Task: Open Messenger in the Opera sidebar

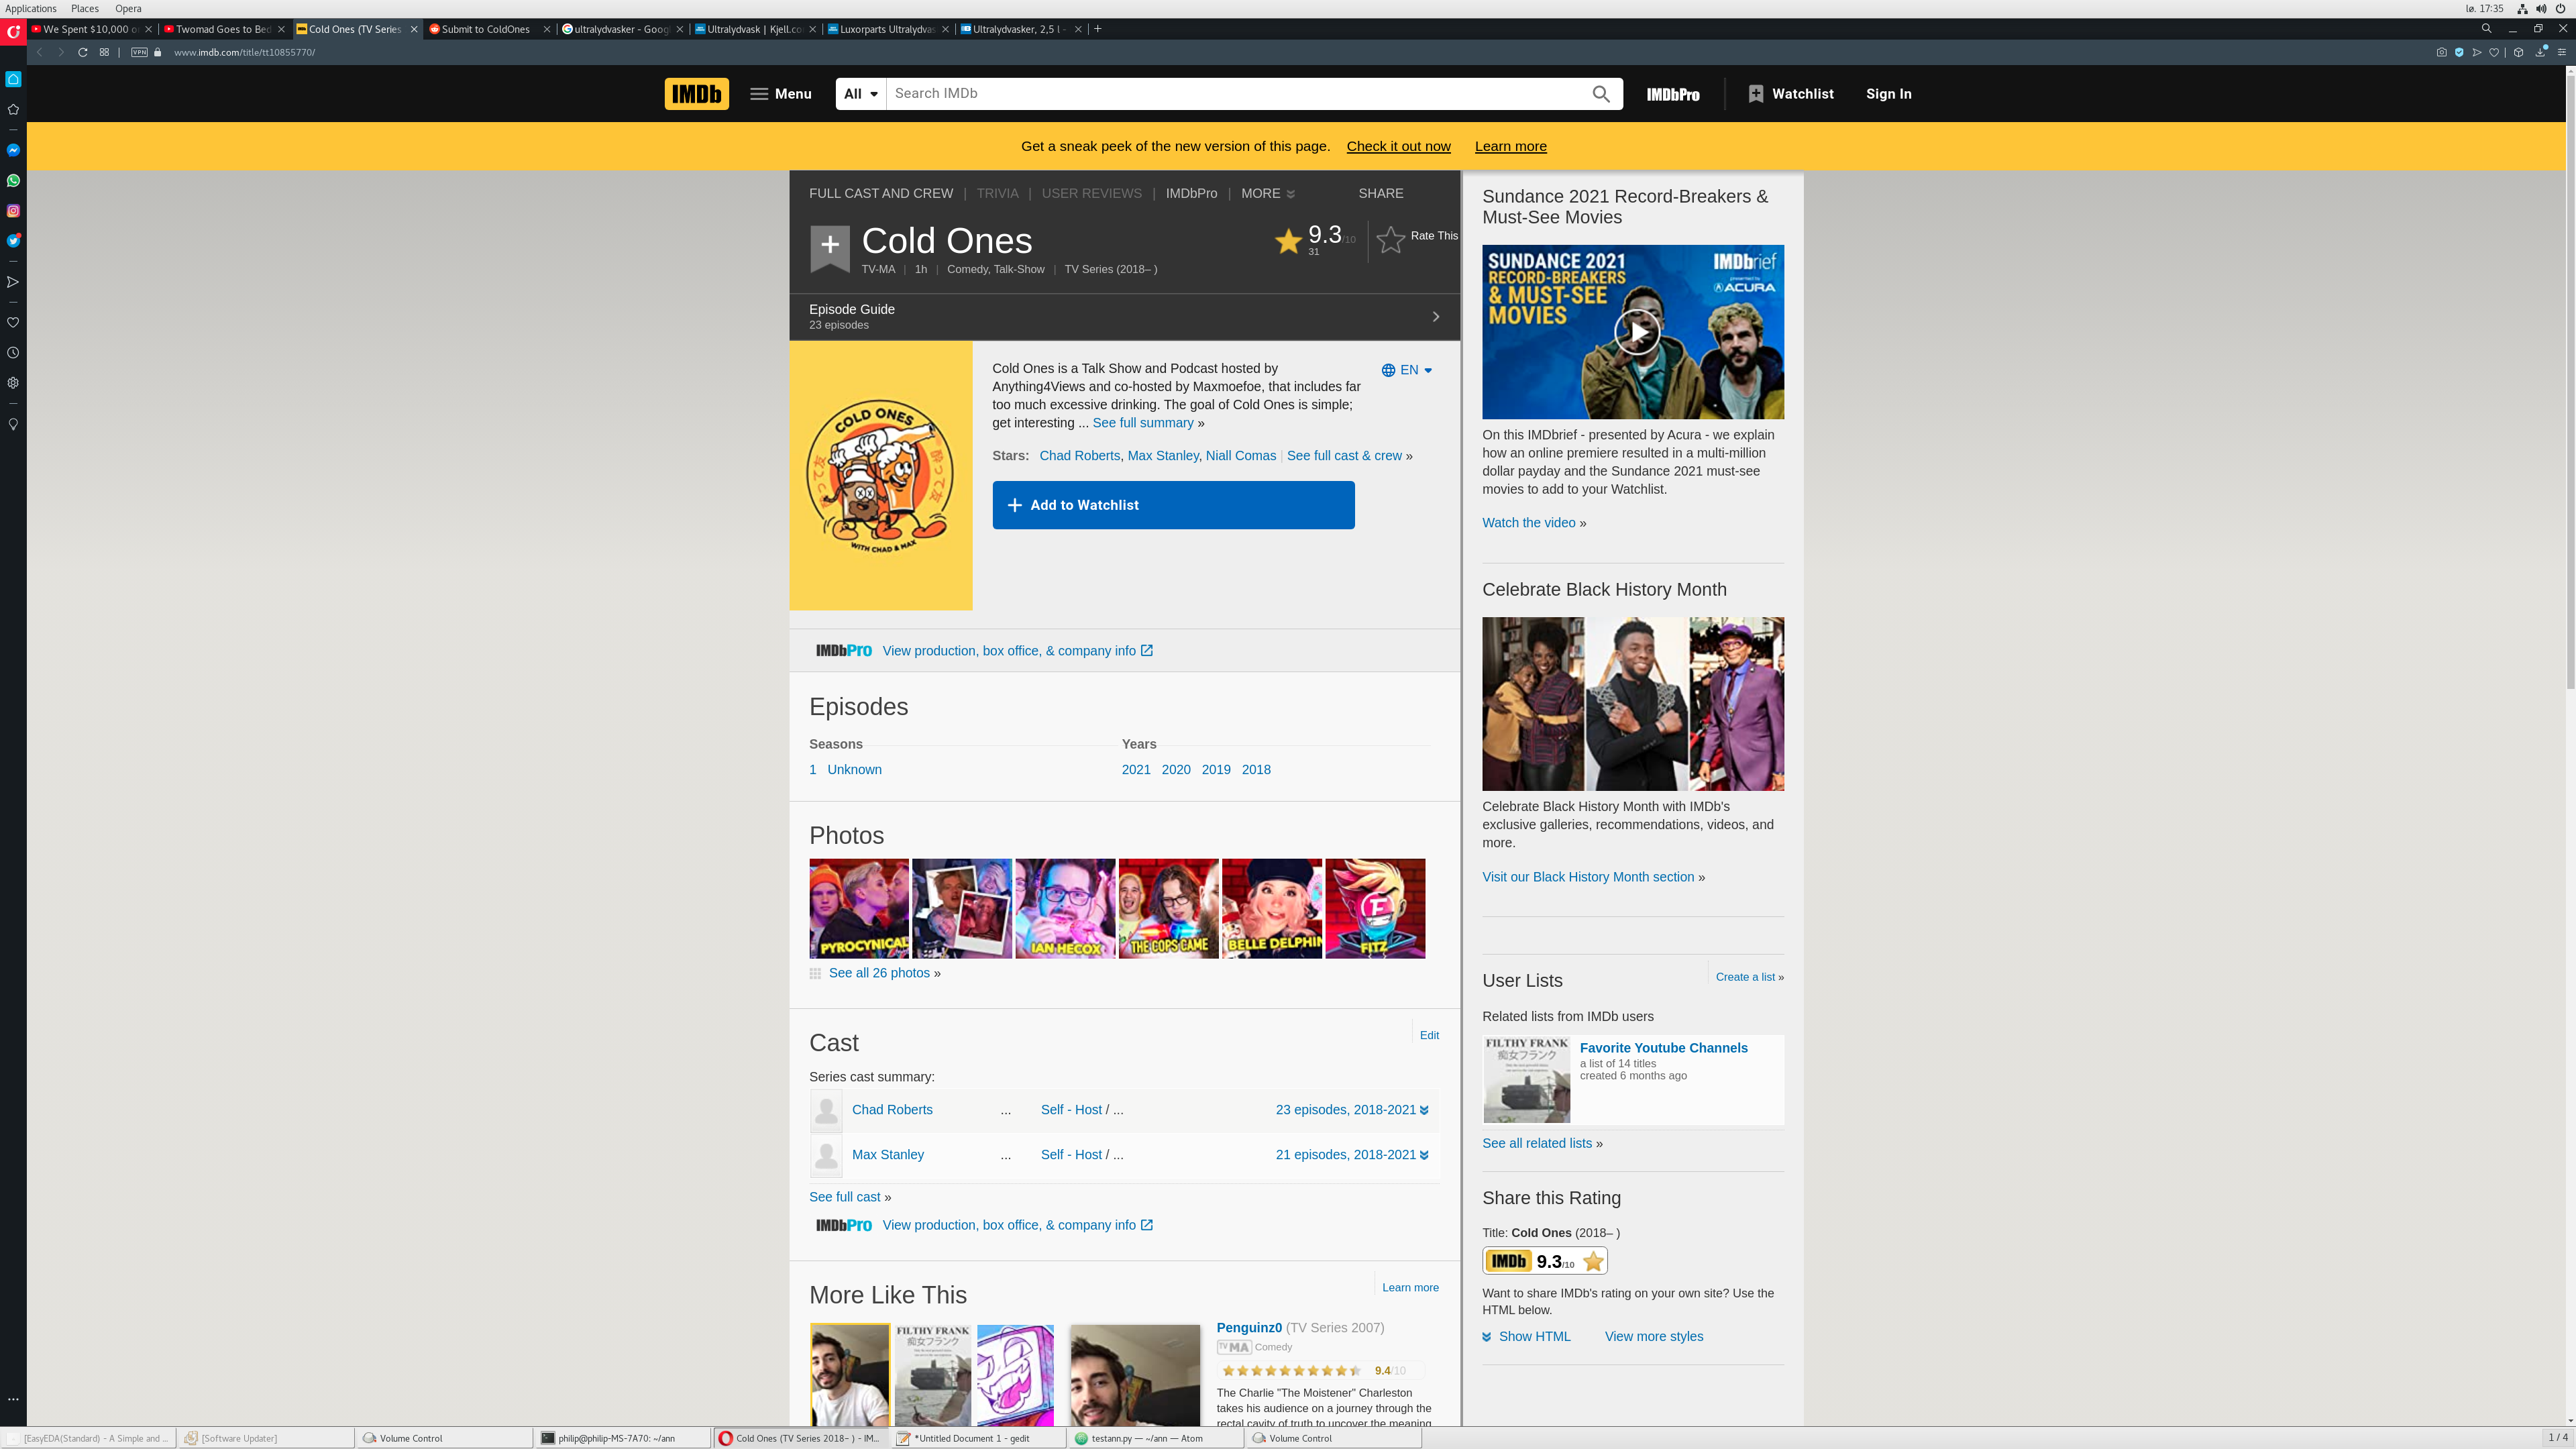Action: [13, 150]
